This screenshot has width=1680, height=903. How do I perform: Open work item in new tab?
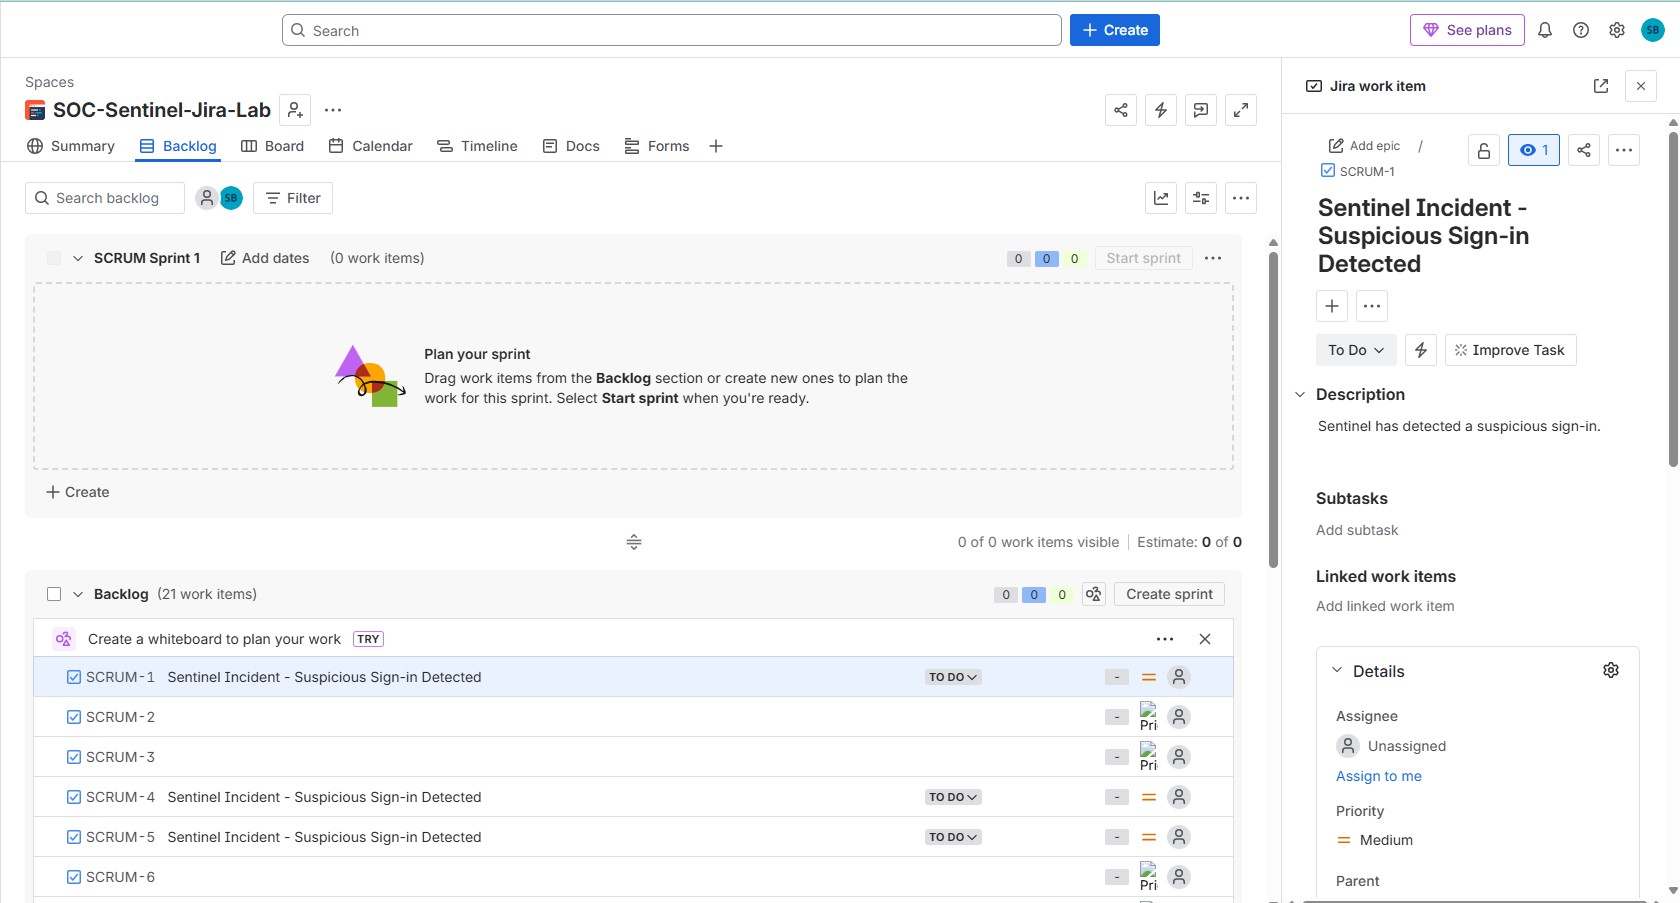(1601, 86)
